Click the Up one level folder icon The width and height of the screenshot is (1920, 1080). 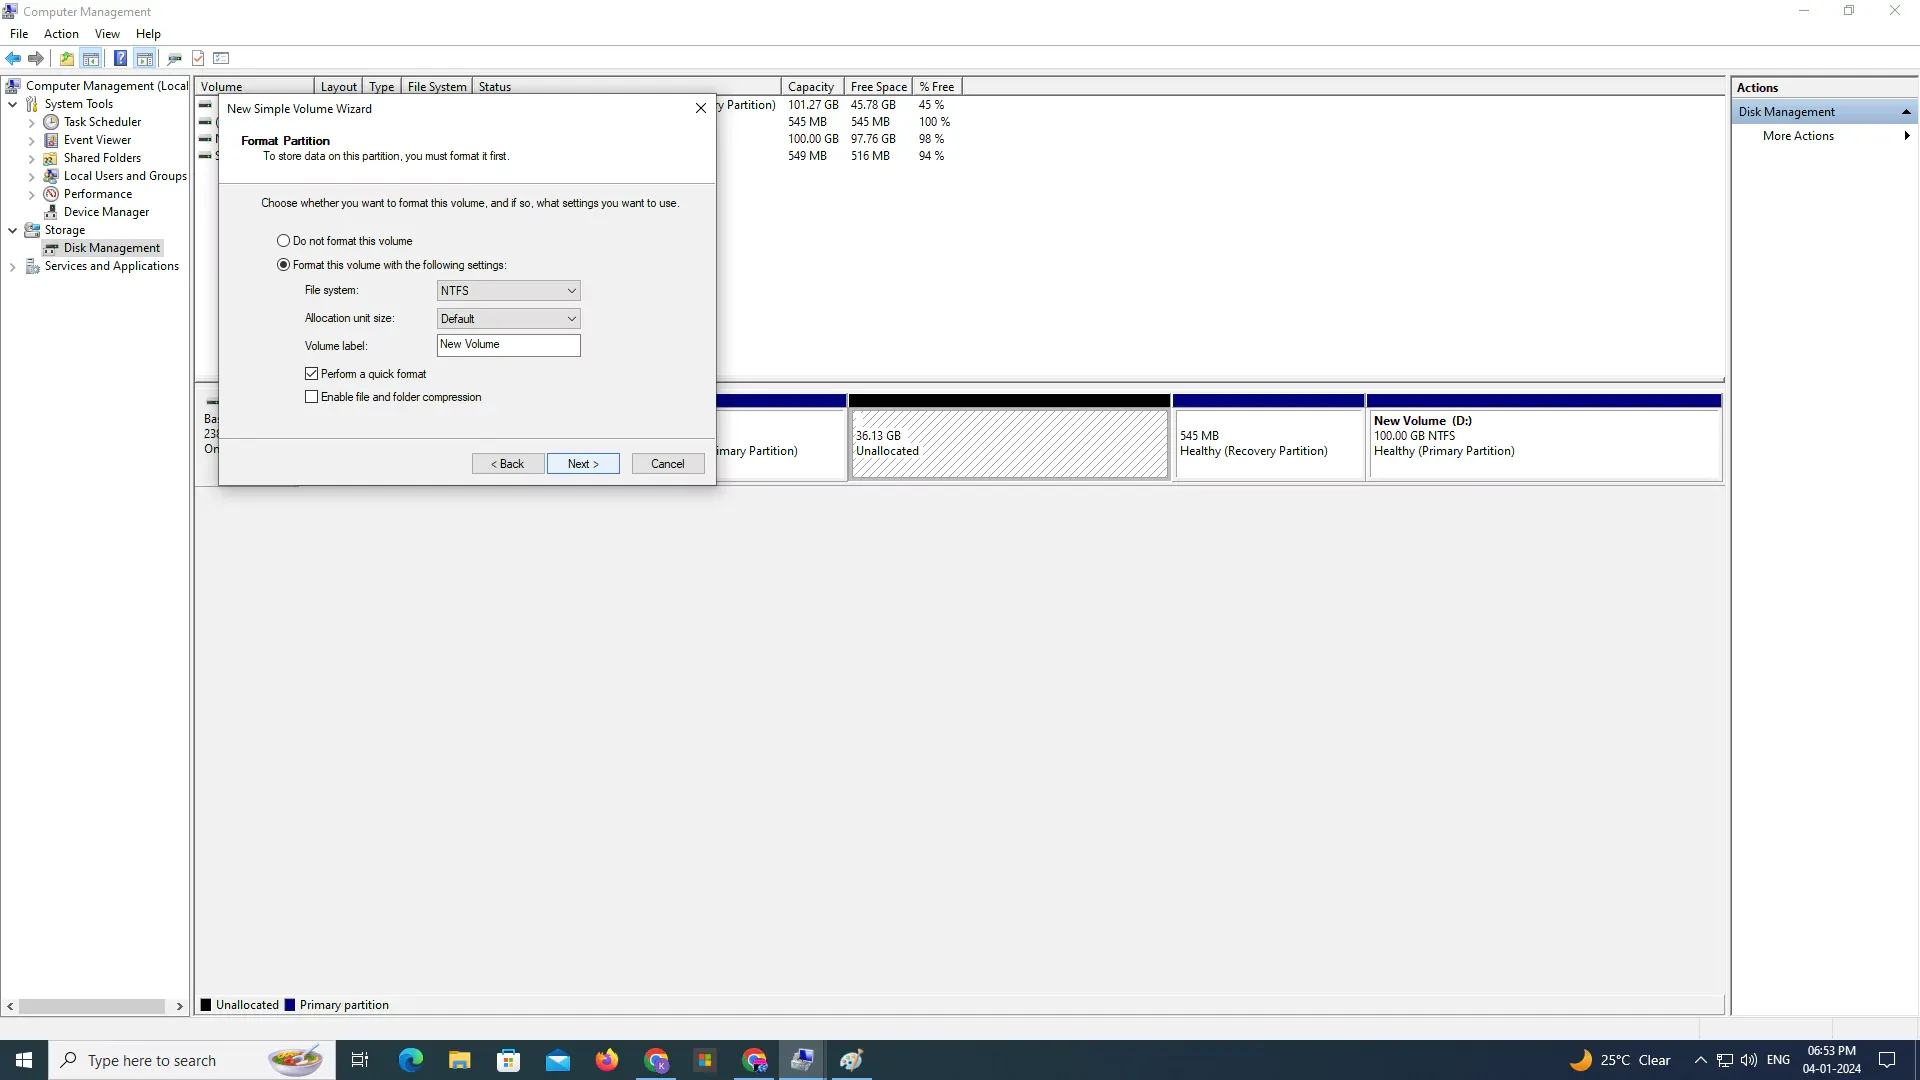click(66, 58)
